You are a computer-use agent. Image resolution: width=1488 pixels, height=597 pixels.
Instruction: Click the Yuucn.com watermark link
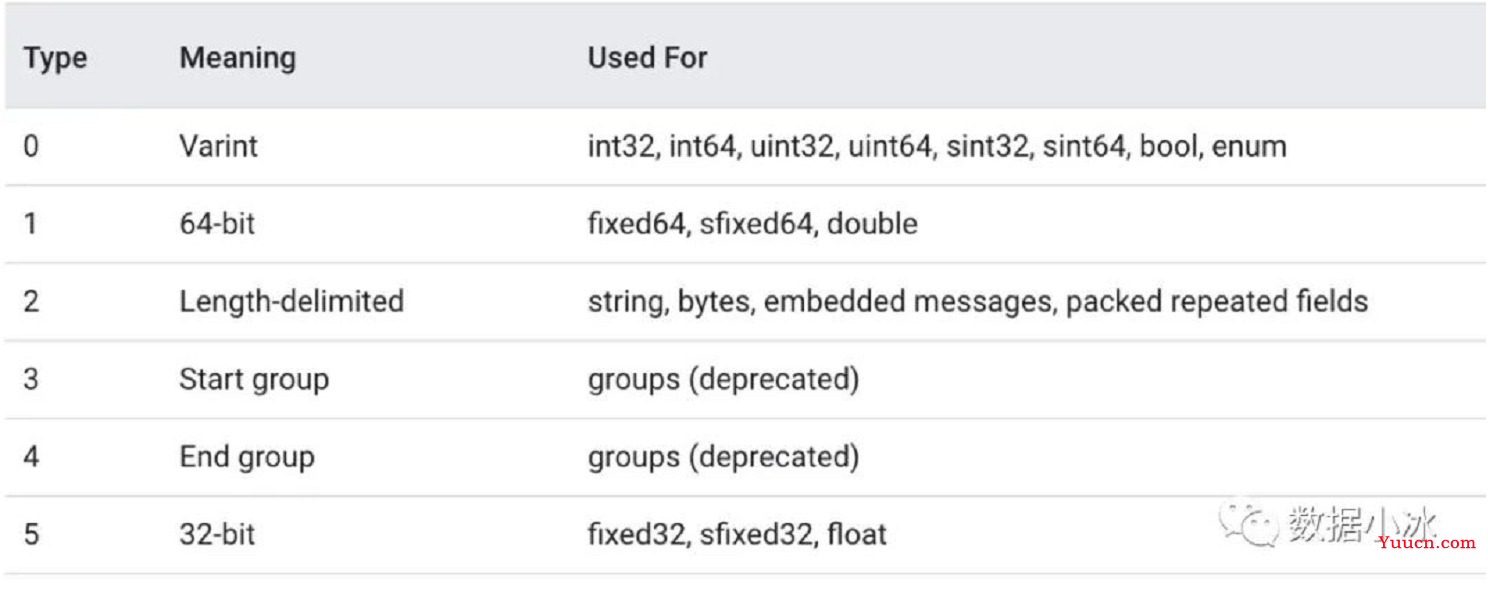(1425, 543)
